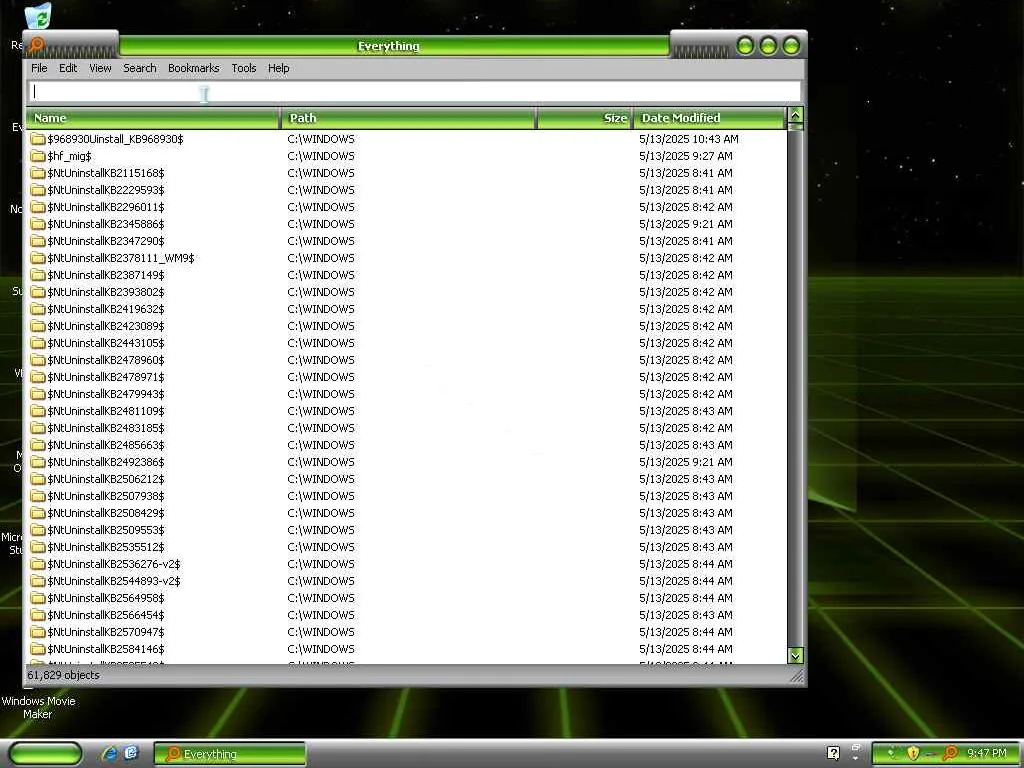Select the $NtUninstallKB2566454$ folder name

(x=106, y=615)
